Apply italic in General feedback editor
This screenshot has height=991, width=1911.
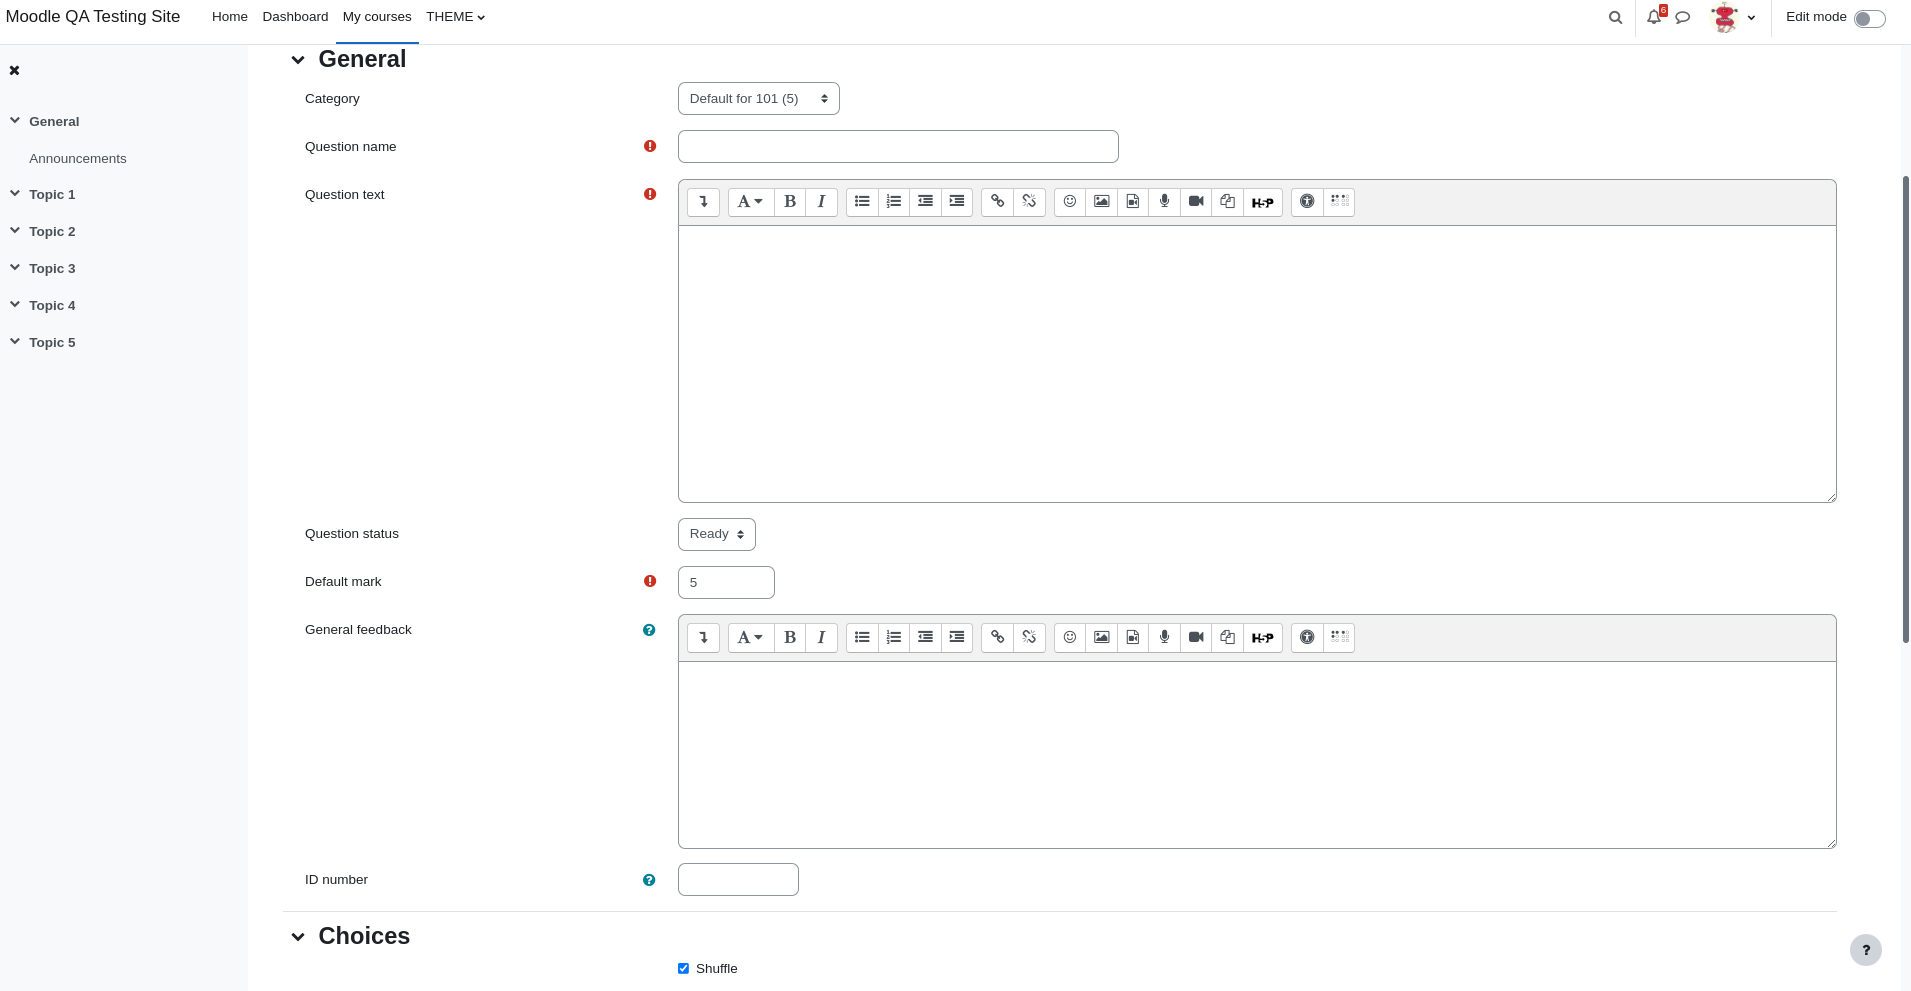point(821,638)
